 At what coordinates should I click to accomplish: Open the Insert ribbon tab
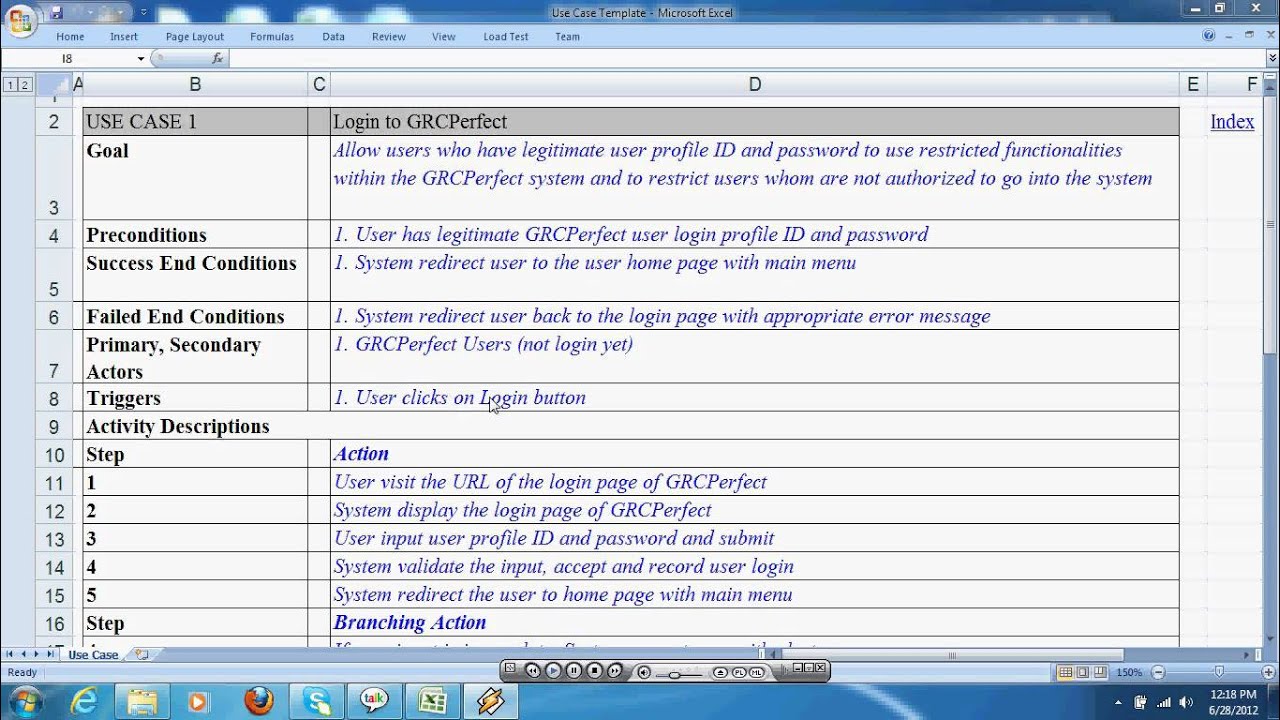point(124,37)
